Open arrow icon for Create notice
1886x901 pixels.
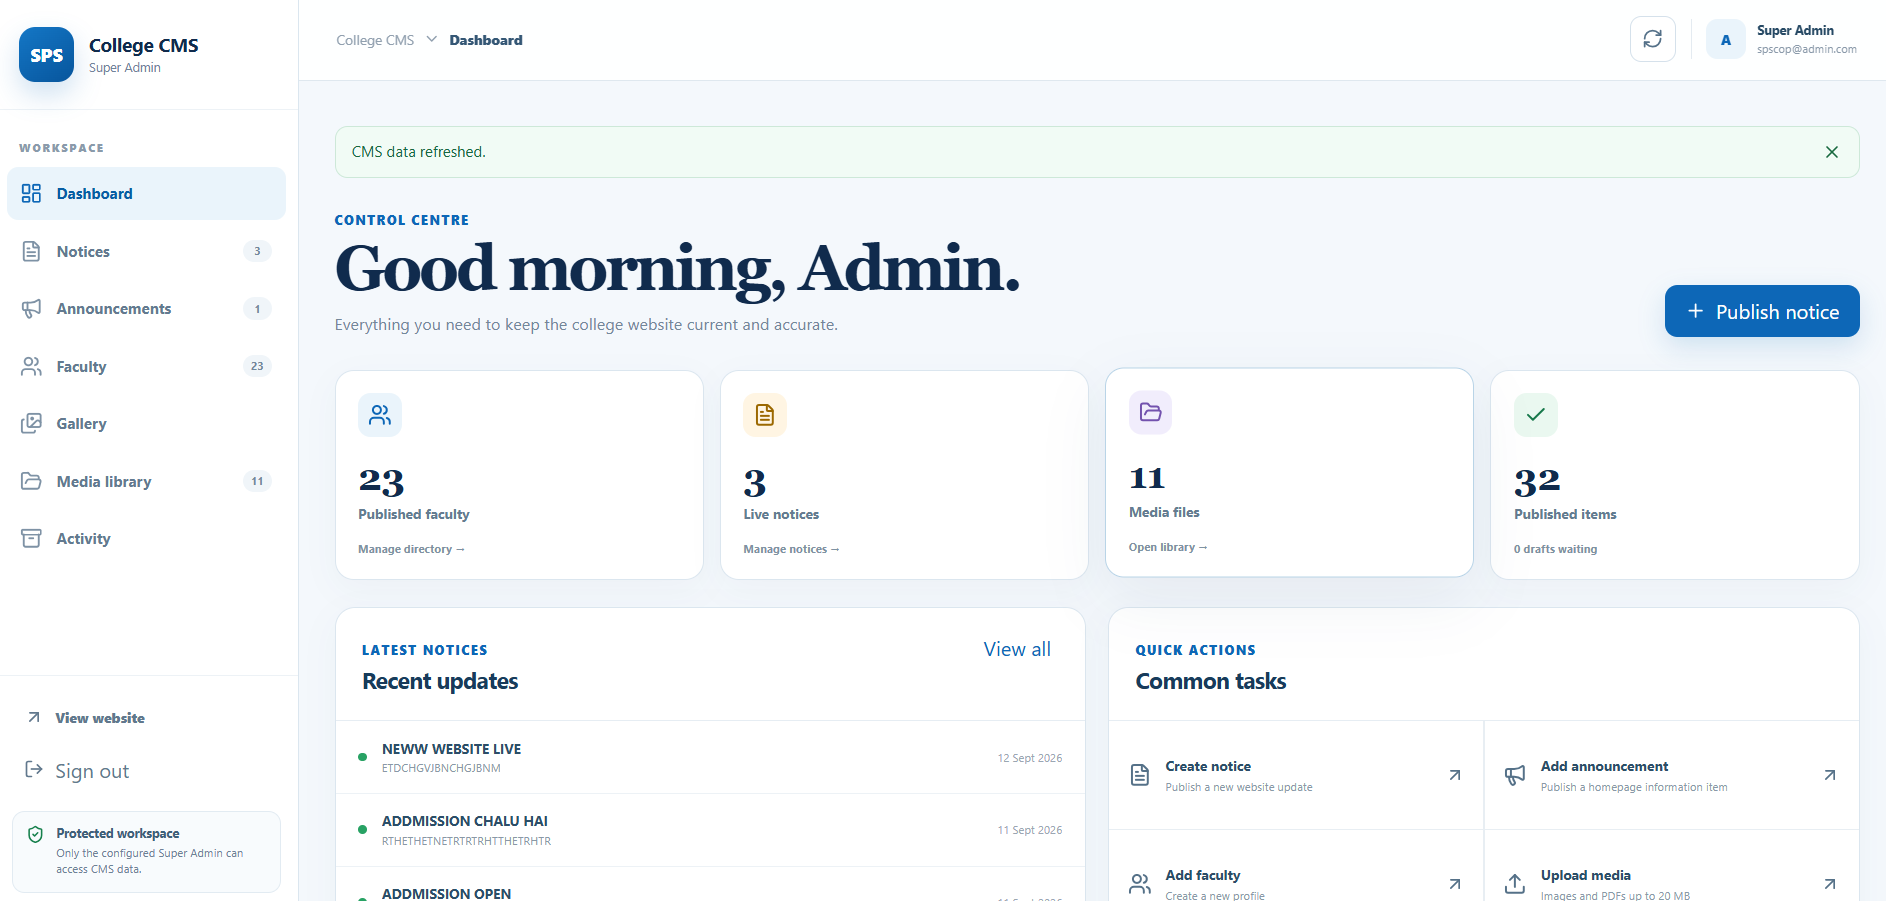click(1455, 775)
